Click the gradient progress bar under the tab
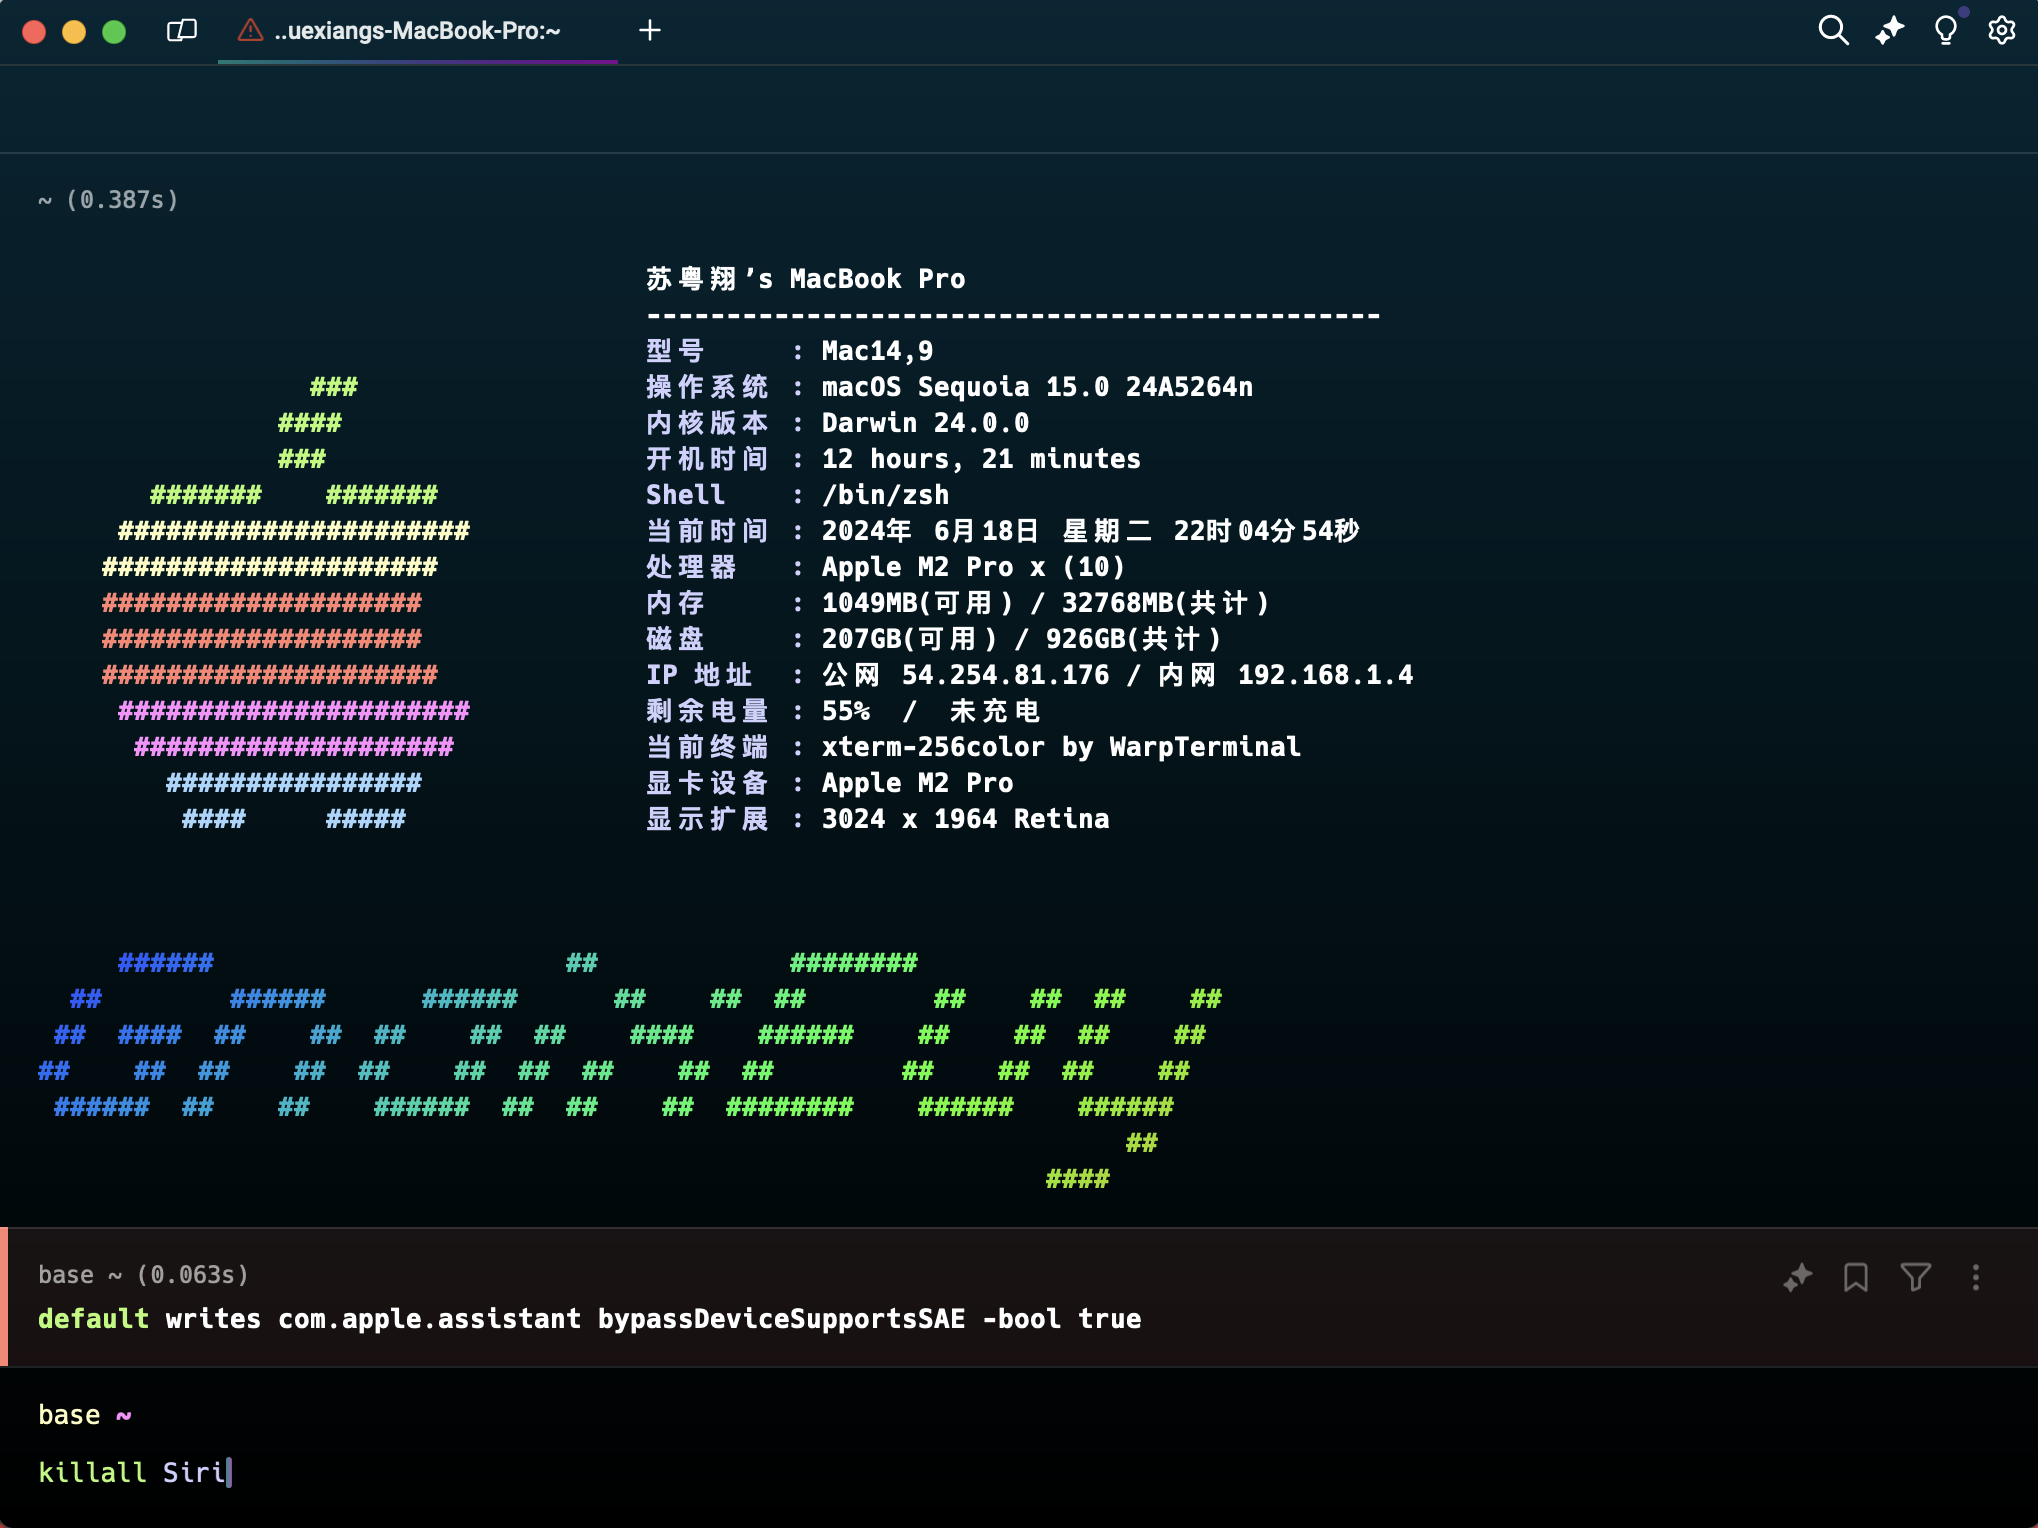This screenshot has height=1528, width=2038. [x=418, y=62]
